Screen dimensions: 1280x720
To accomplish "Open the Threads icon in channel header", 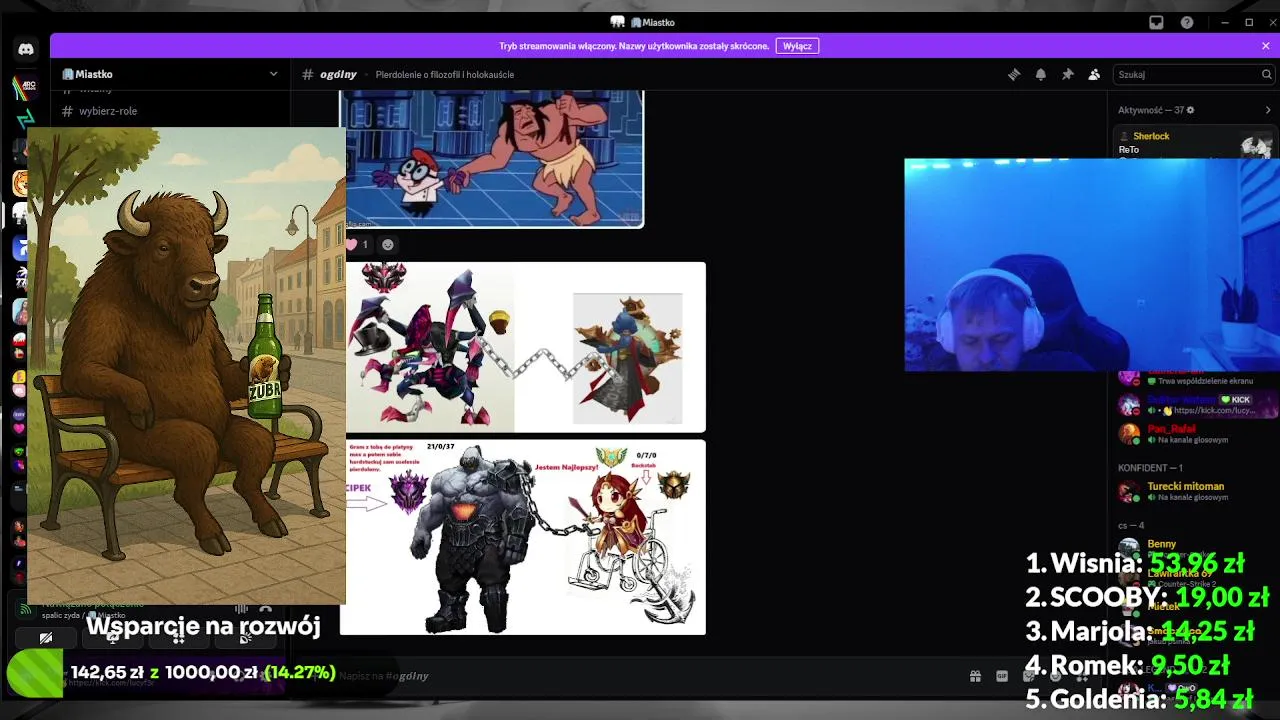I will click(x=1014, y=74).
